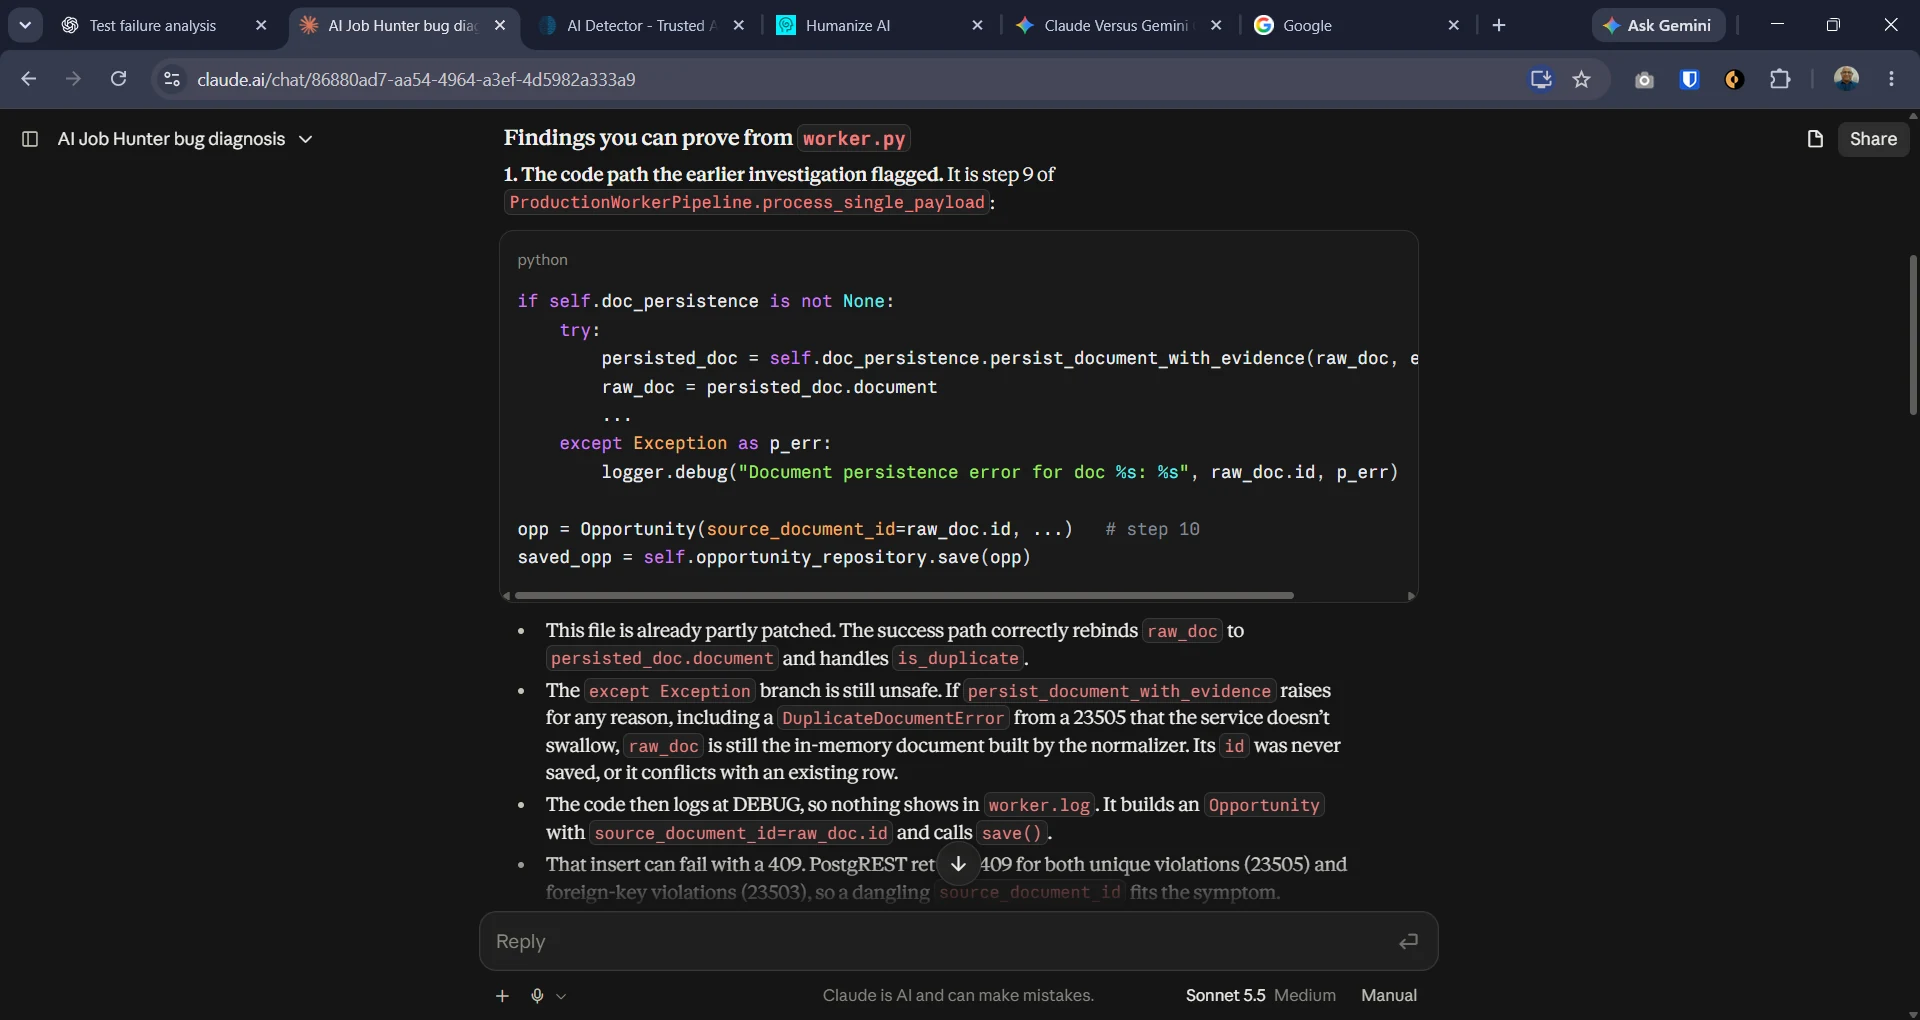The image size is (1920, 1020).
Task: Switch to the Claude Versus Gemini tab
Action: coord(1119,25)
